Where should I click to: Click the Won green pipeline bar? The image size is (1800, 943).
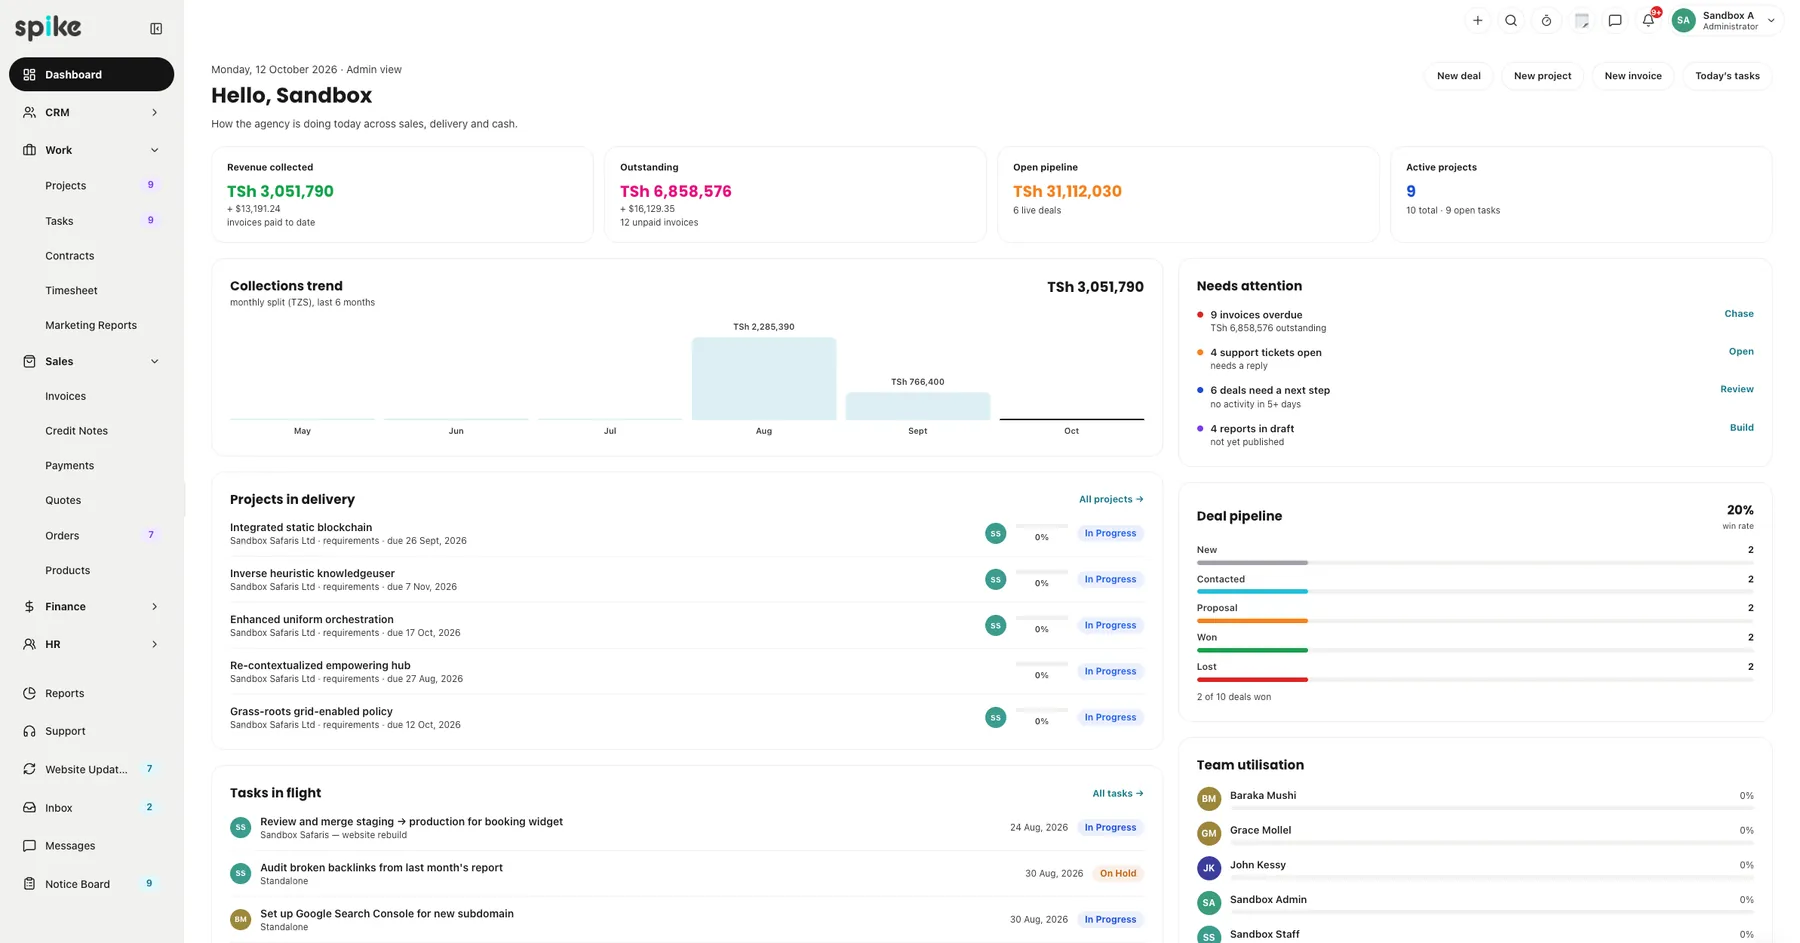1252,650
